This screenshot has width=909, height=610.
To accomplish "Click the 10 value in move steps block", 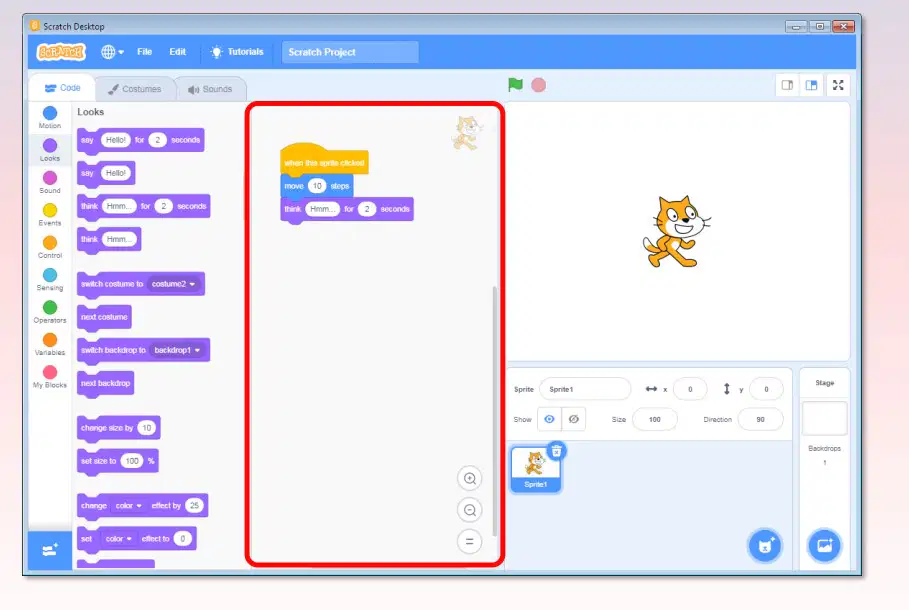I will point(317,186).
